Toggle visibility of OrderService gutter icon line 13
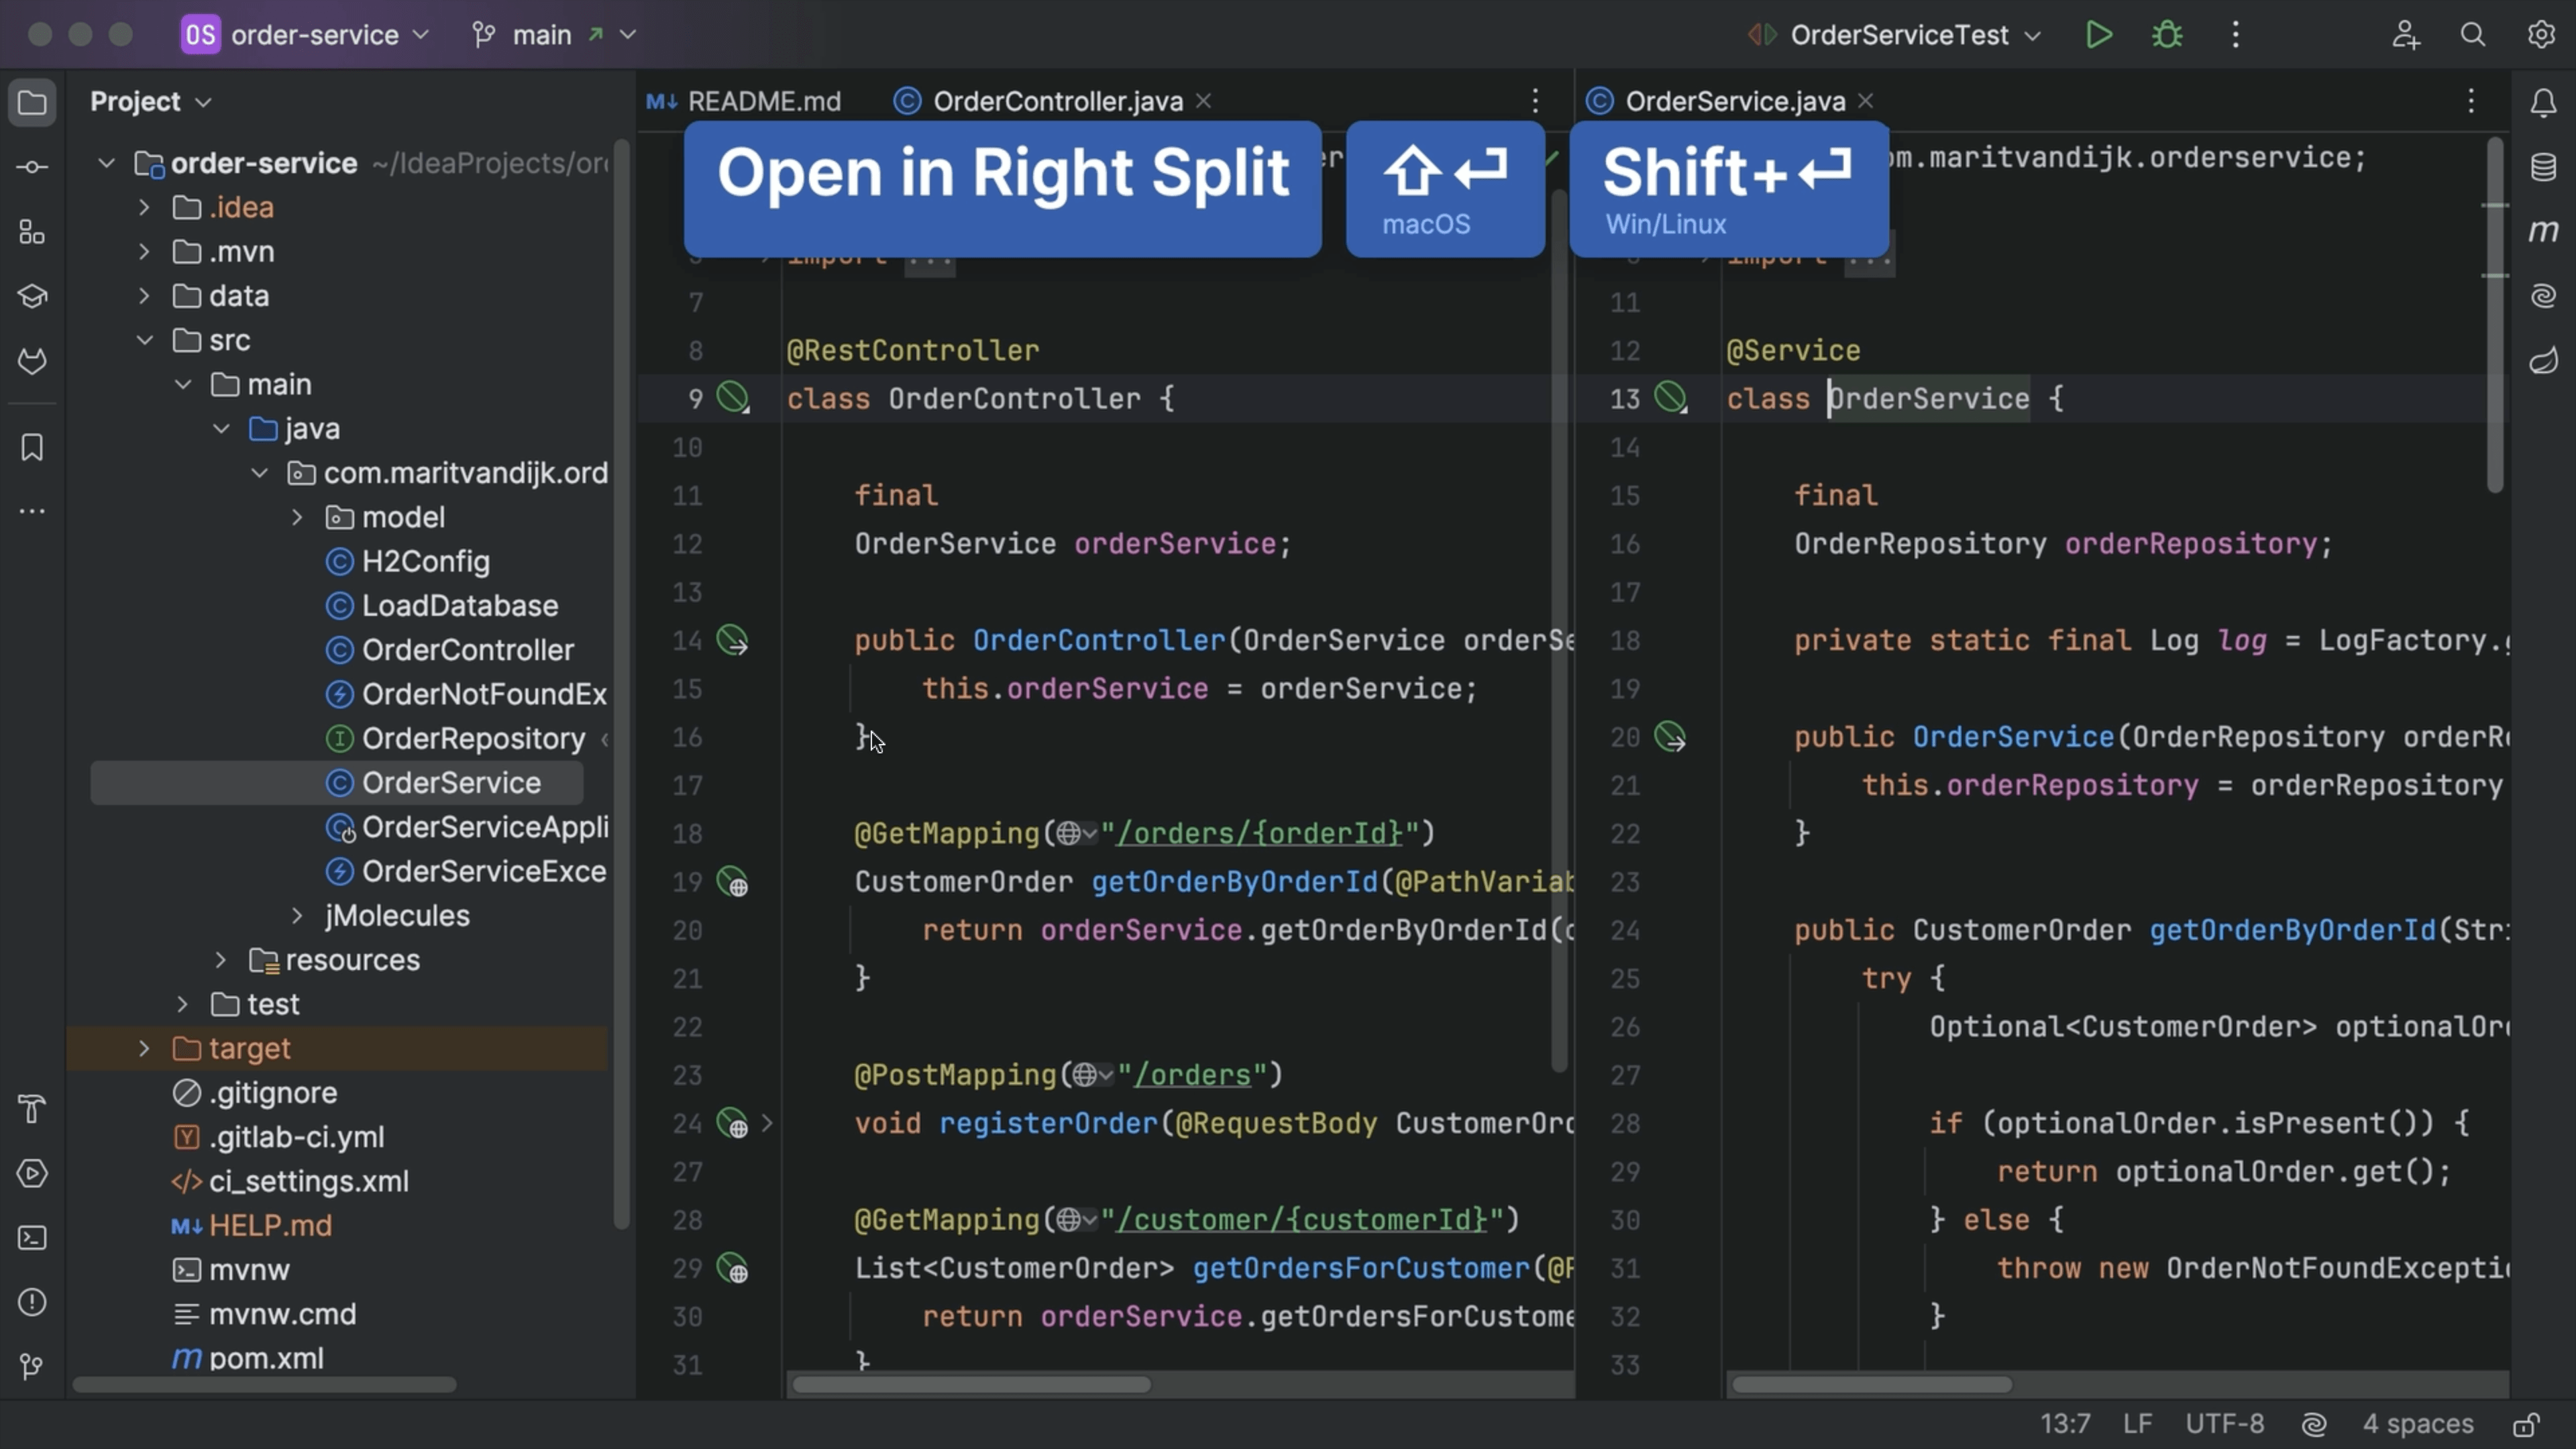 point(1672,398)
